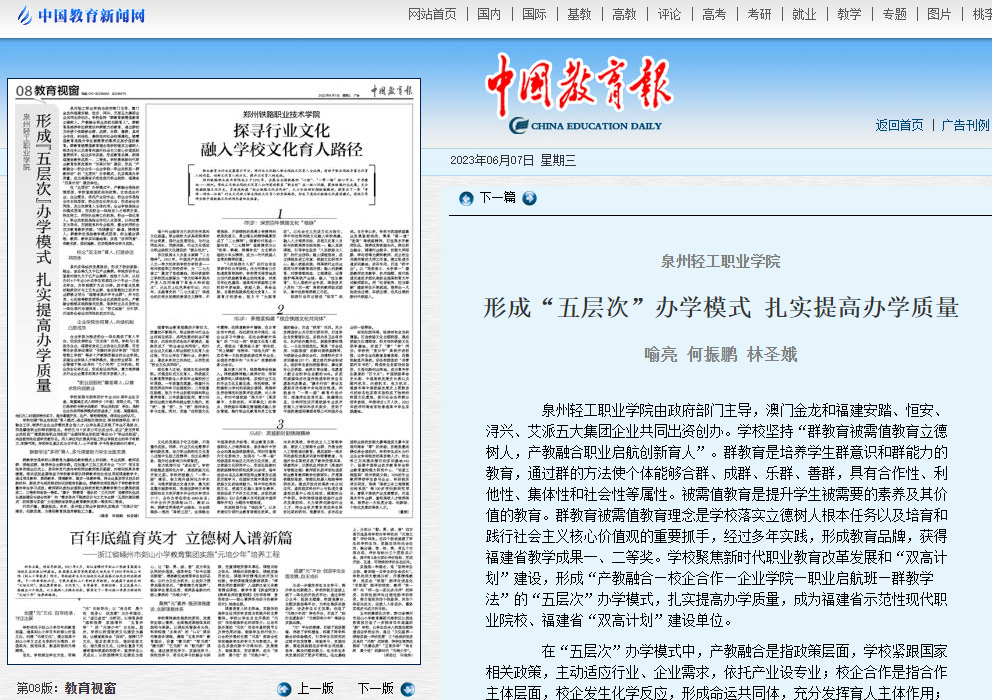Click the vertical 五层次 article in page thumbnail
Screen dimensions: 992x700
[x=43, y=253]
